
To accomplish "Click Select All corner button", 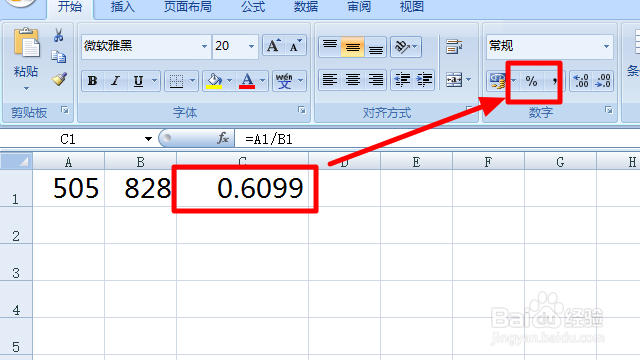I will (x=16, y=161).
